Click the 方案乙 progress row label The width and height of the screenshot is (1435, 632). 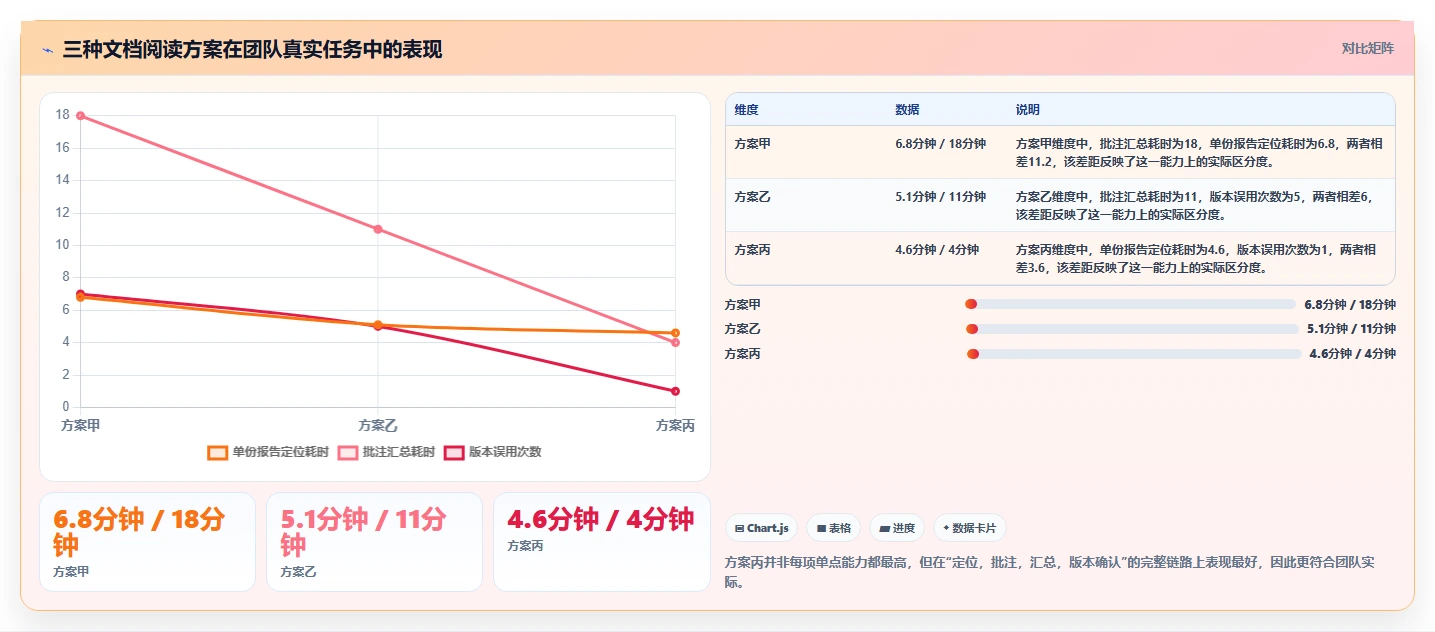743,329
